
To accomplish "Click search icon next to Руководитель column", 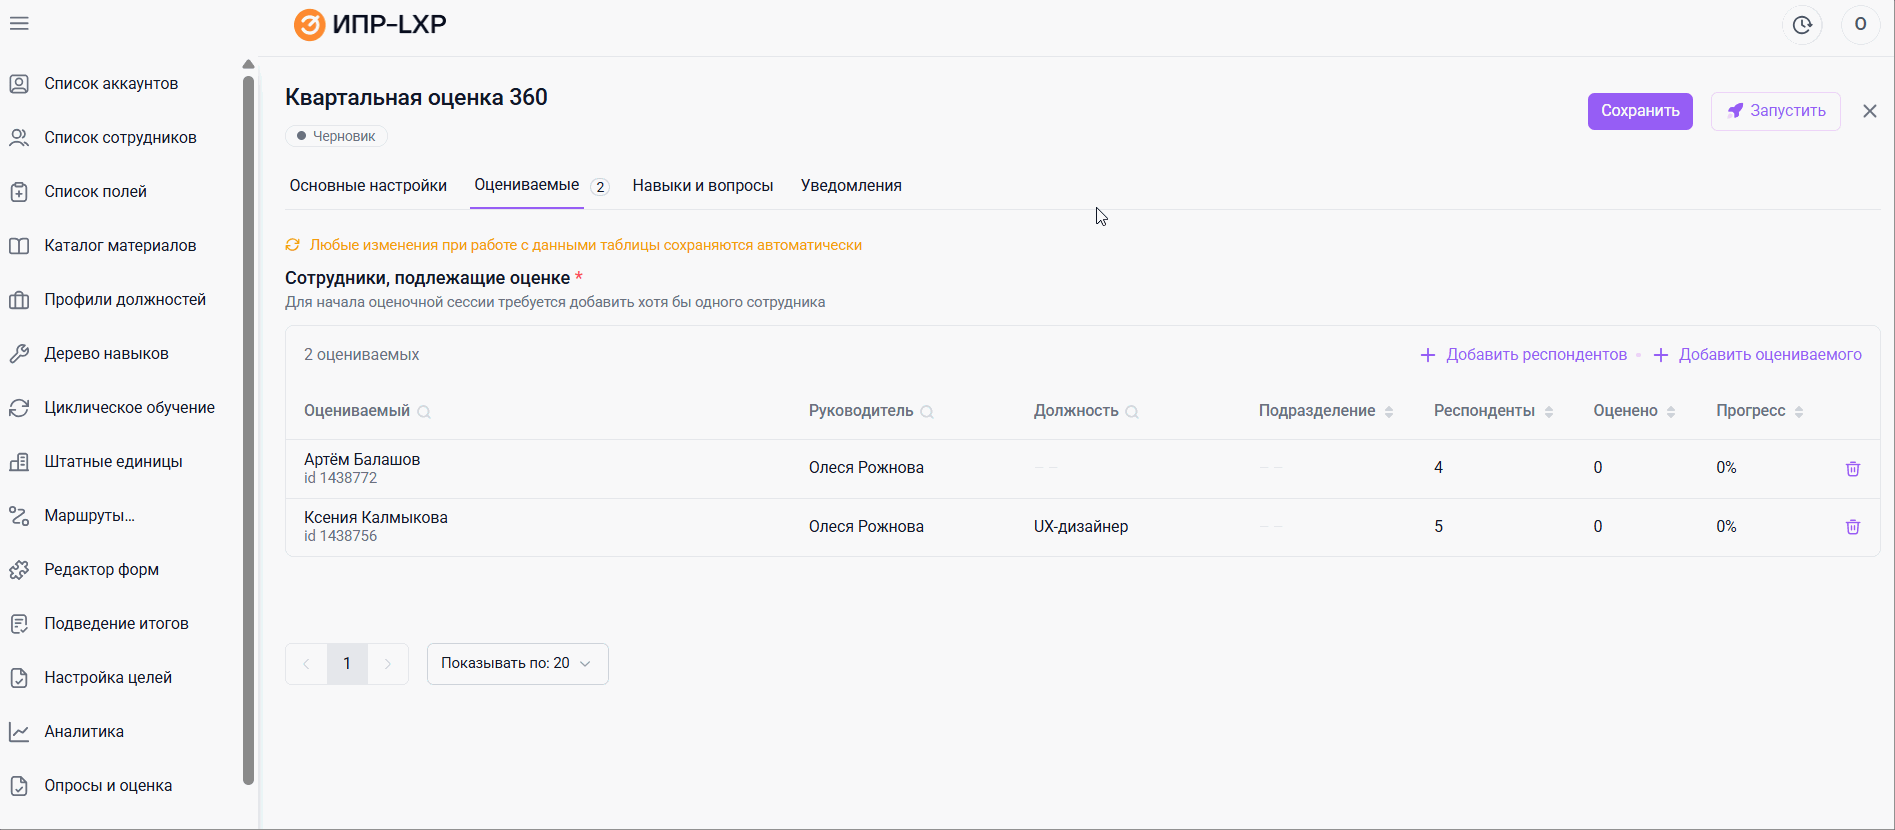I will point(927,412).
